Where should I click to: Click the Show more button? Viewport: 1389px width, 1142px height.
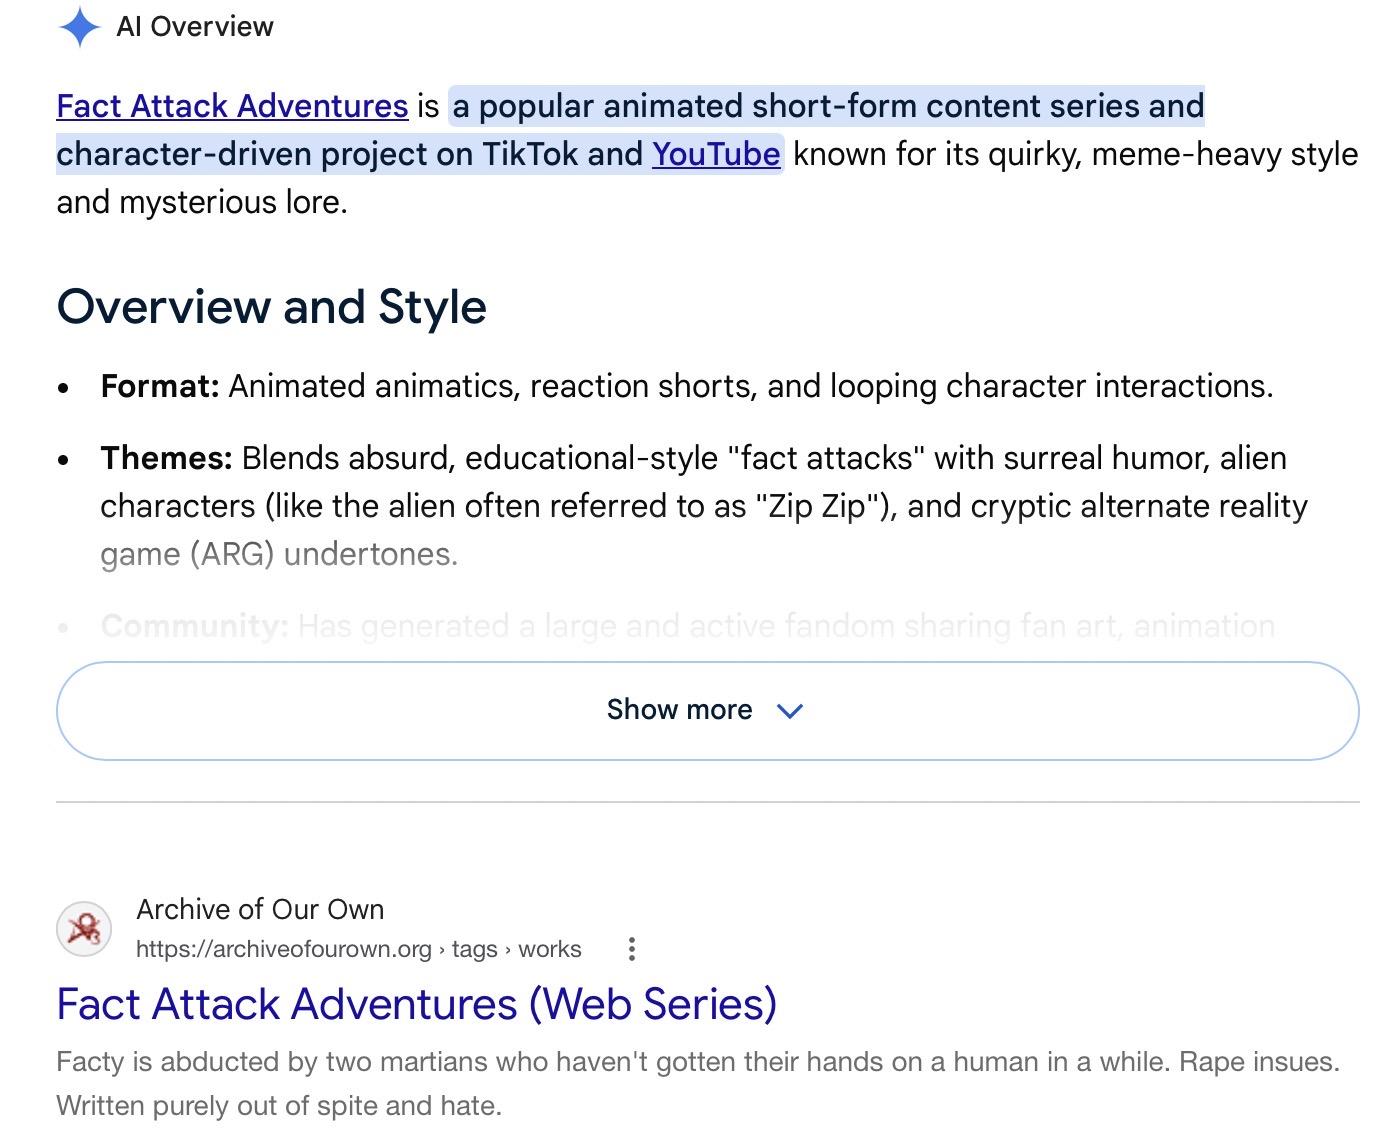pyautogui.click(x=707, y=710)
